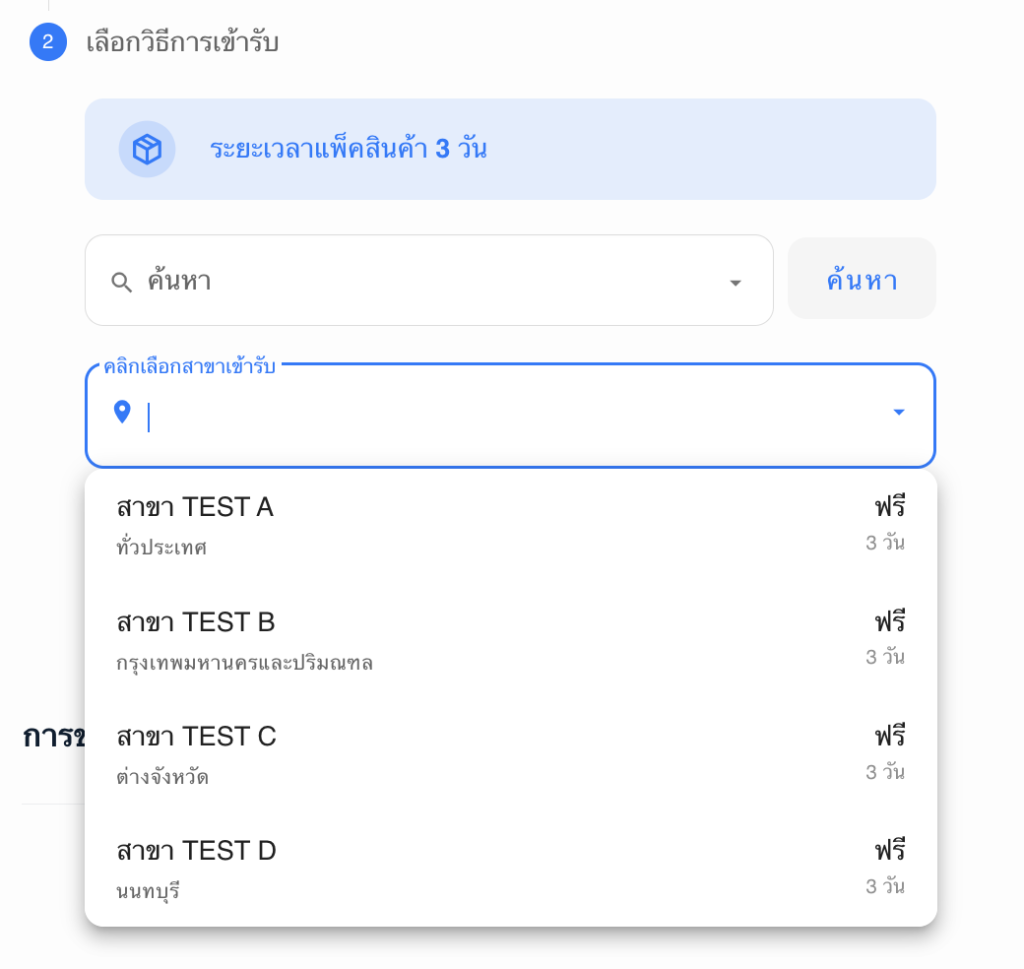Click the ระยะเวลาแพ็คสินค้า 3 วัน banner link

[350, 148]
